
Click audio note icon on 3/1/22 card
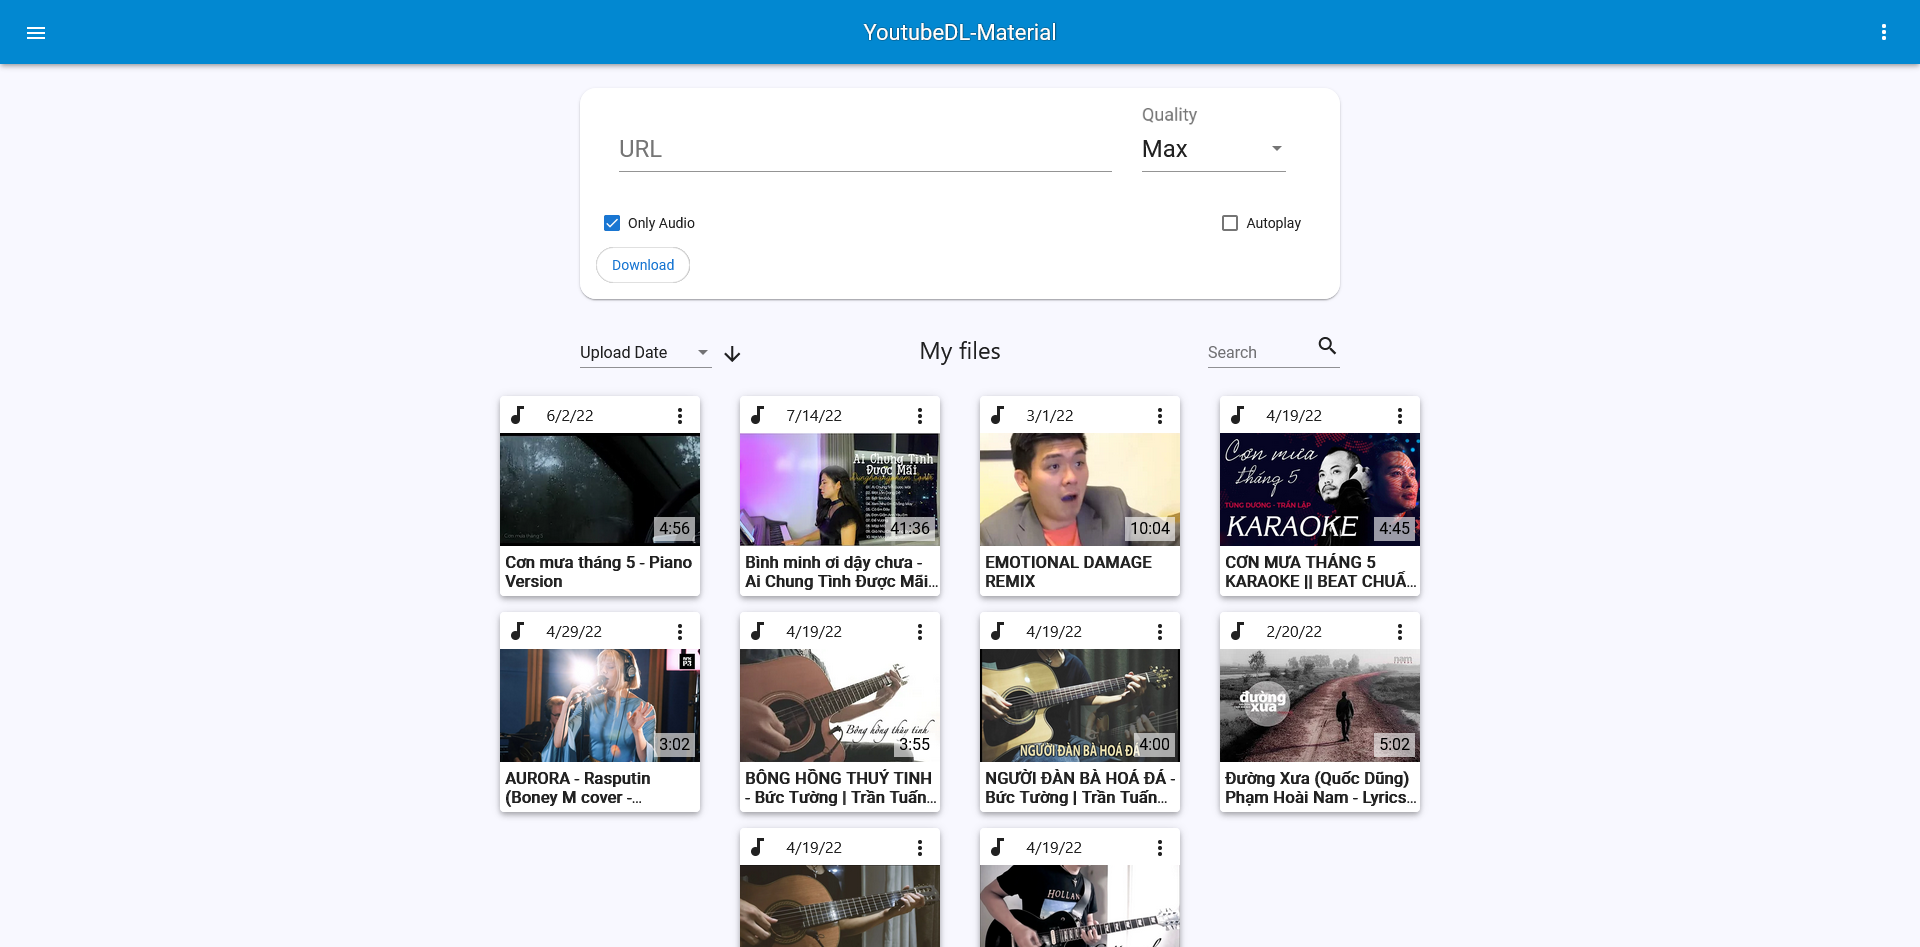click(998, 415)
